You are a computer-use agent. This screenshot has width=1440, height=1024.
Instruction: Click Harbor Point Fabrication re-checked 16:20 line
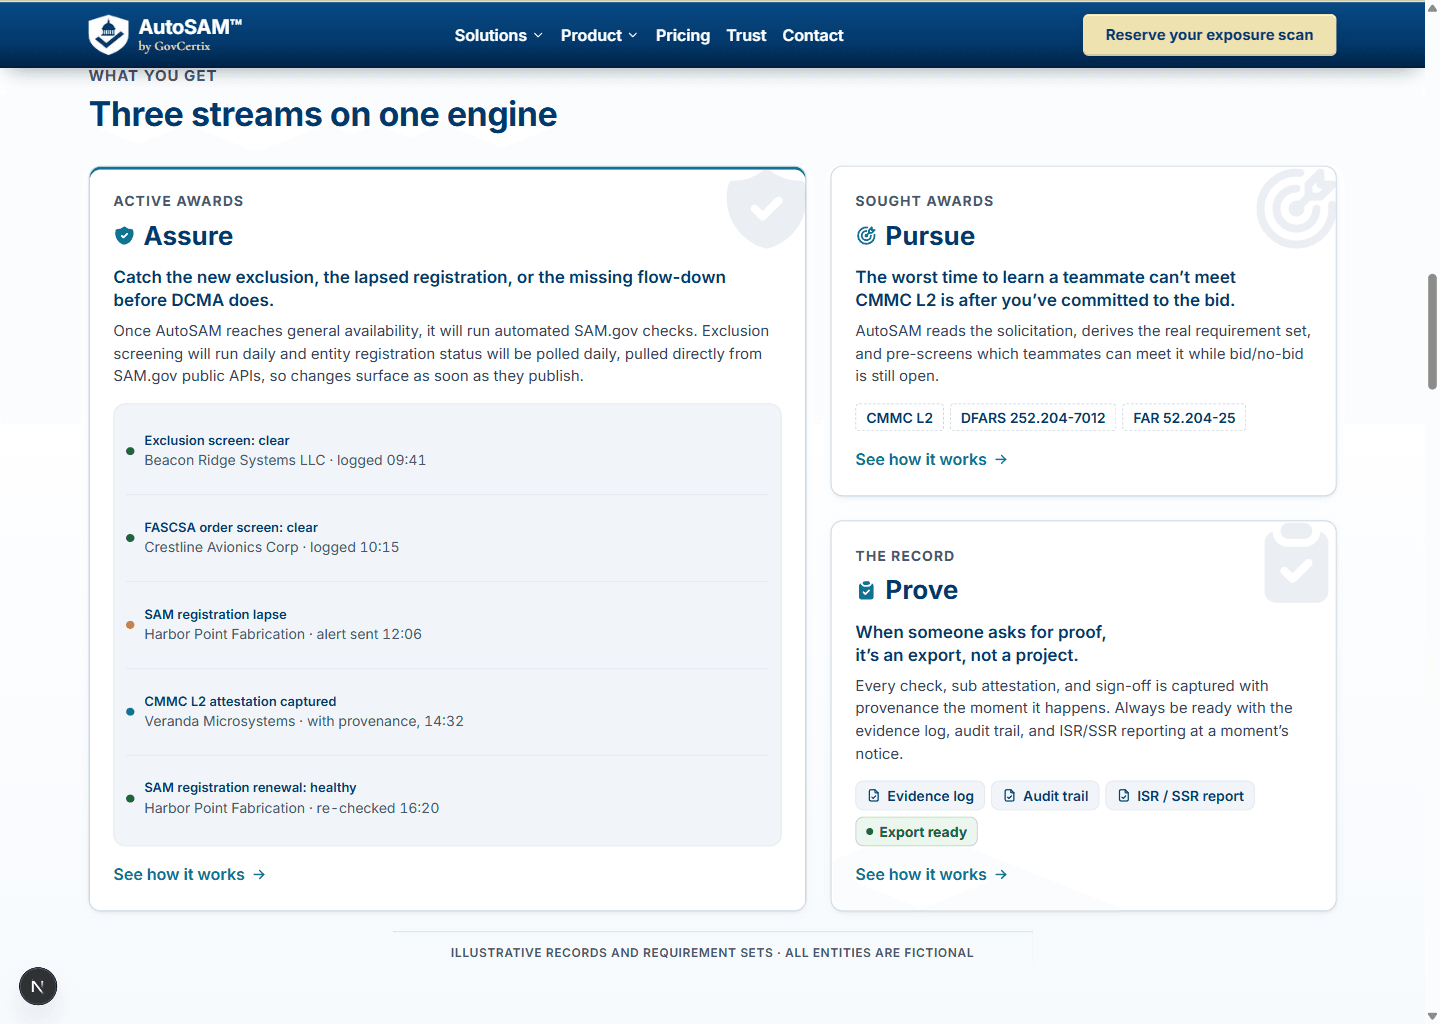292,809
